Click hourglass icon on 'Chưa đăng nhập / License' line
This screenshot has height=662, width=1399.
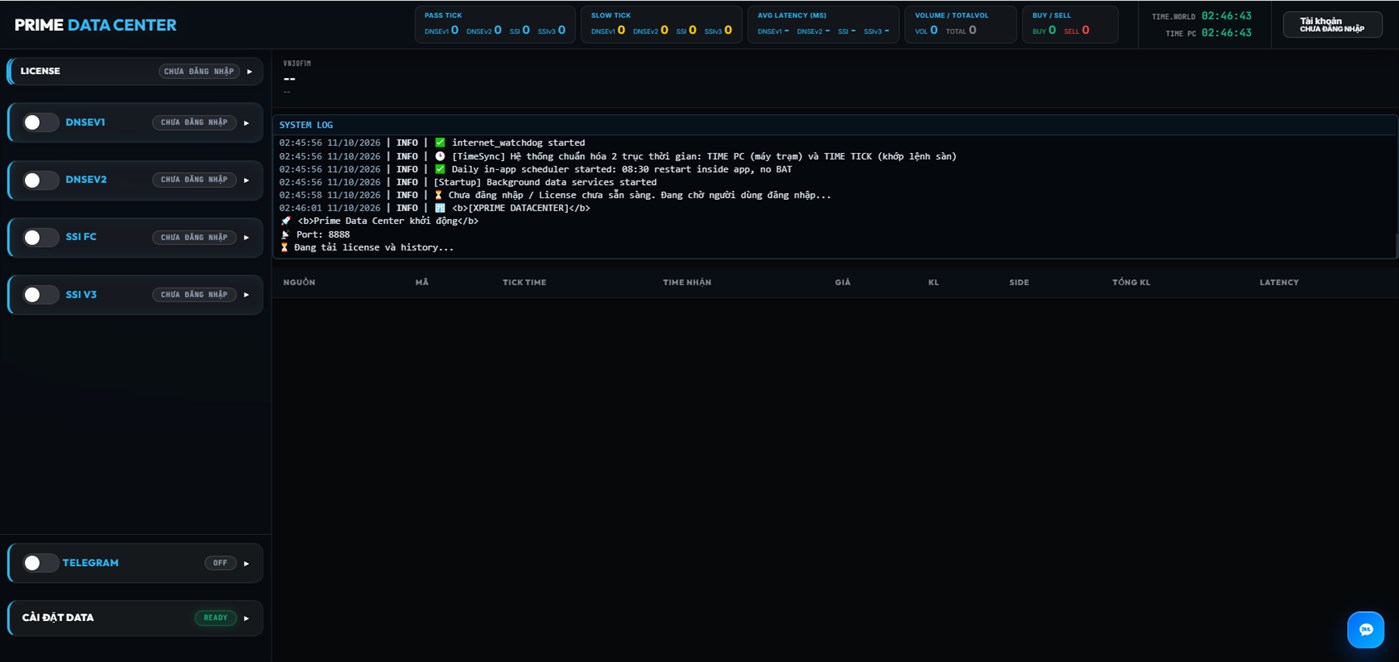pos(439,195)
